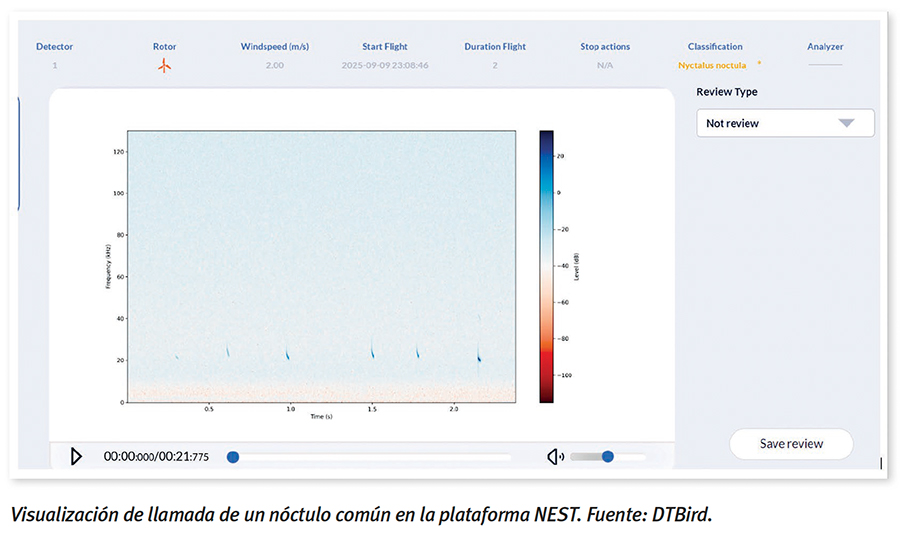This screenshot has width=900, height=533.
Task: Open the Review Type dropdown
Action: point(785,123)
